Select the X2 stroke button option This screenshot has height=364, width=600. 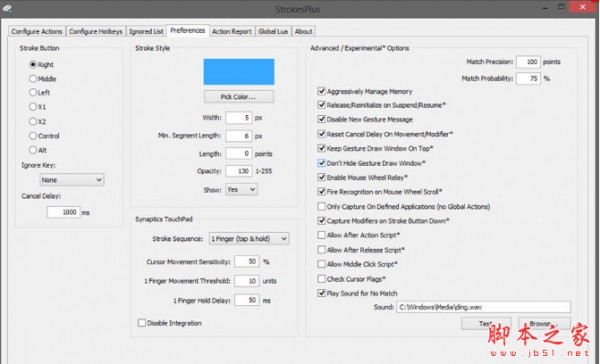pos(38,122)
